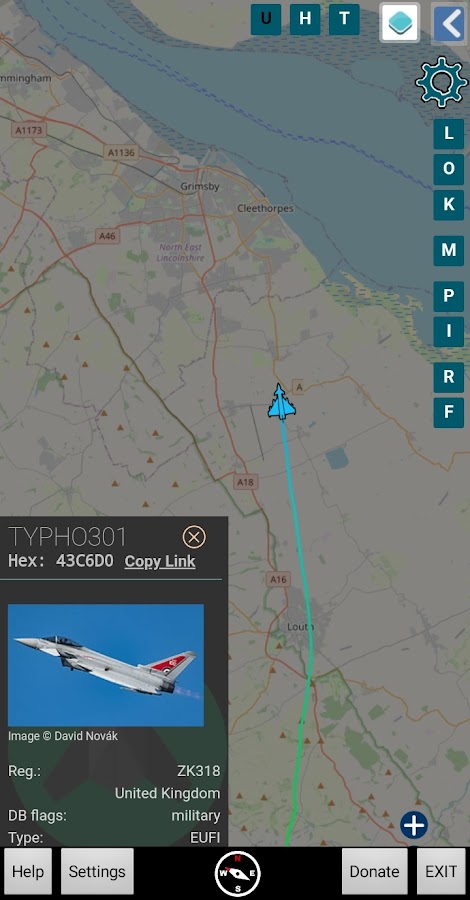Toggle the P map option button
The image size is (470, 900).
(x=449, y=297)
